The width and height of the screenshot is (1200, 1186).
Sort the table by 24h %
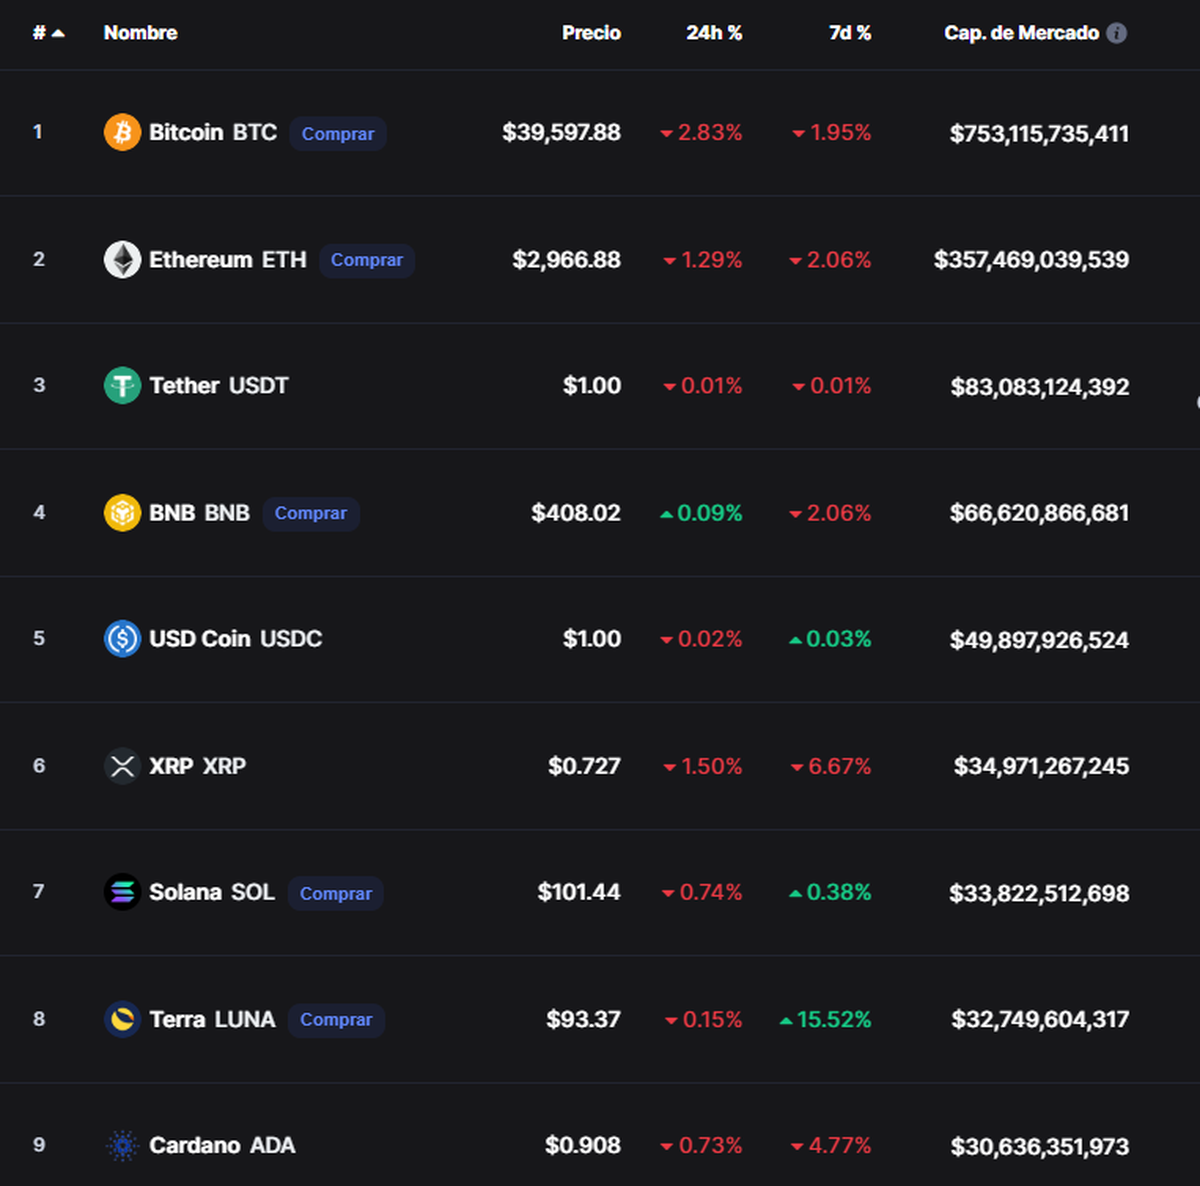tap(714, 32)
